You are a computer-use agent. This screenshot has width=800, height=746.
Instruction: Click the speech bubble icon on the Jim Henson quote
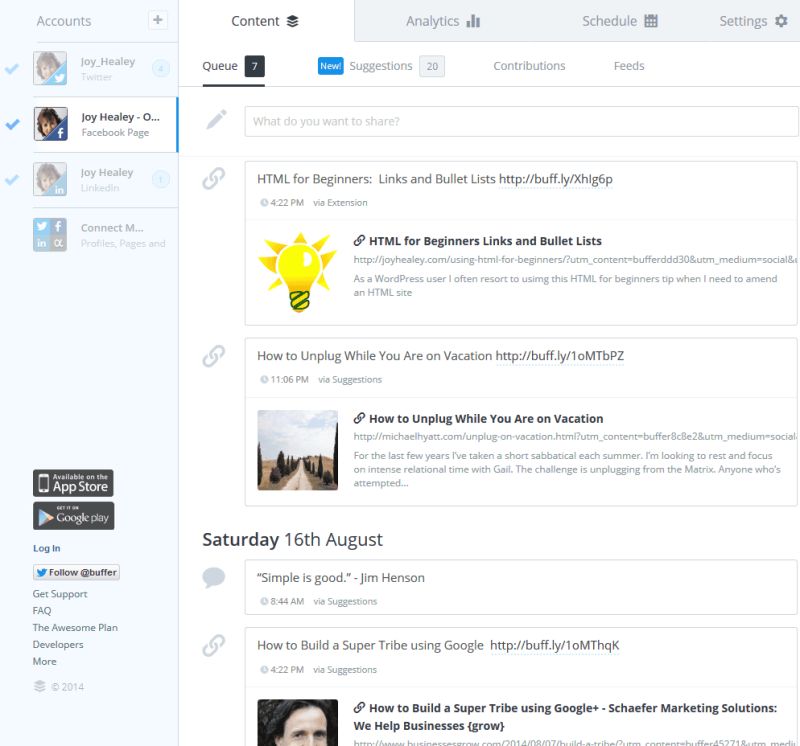pos(213,577)
